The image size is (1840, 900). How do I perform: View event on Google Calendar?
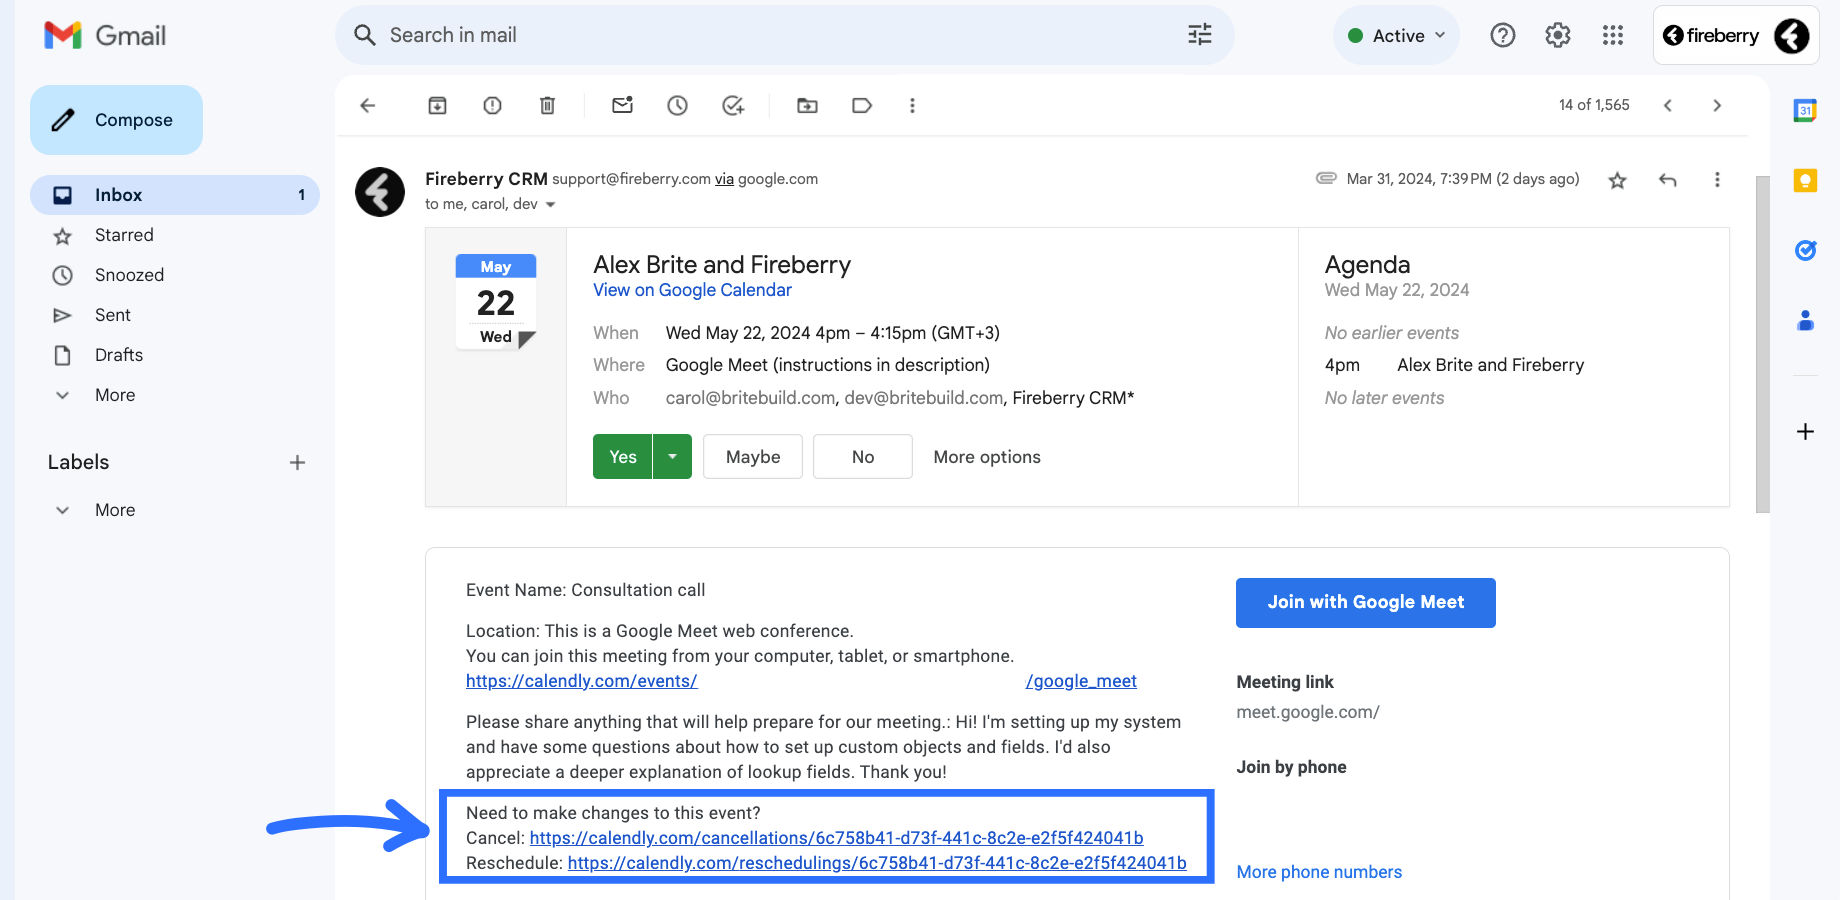[692, 290]
